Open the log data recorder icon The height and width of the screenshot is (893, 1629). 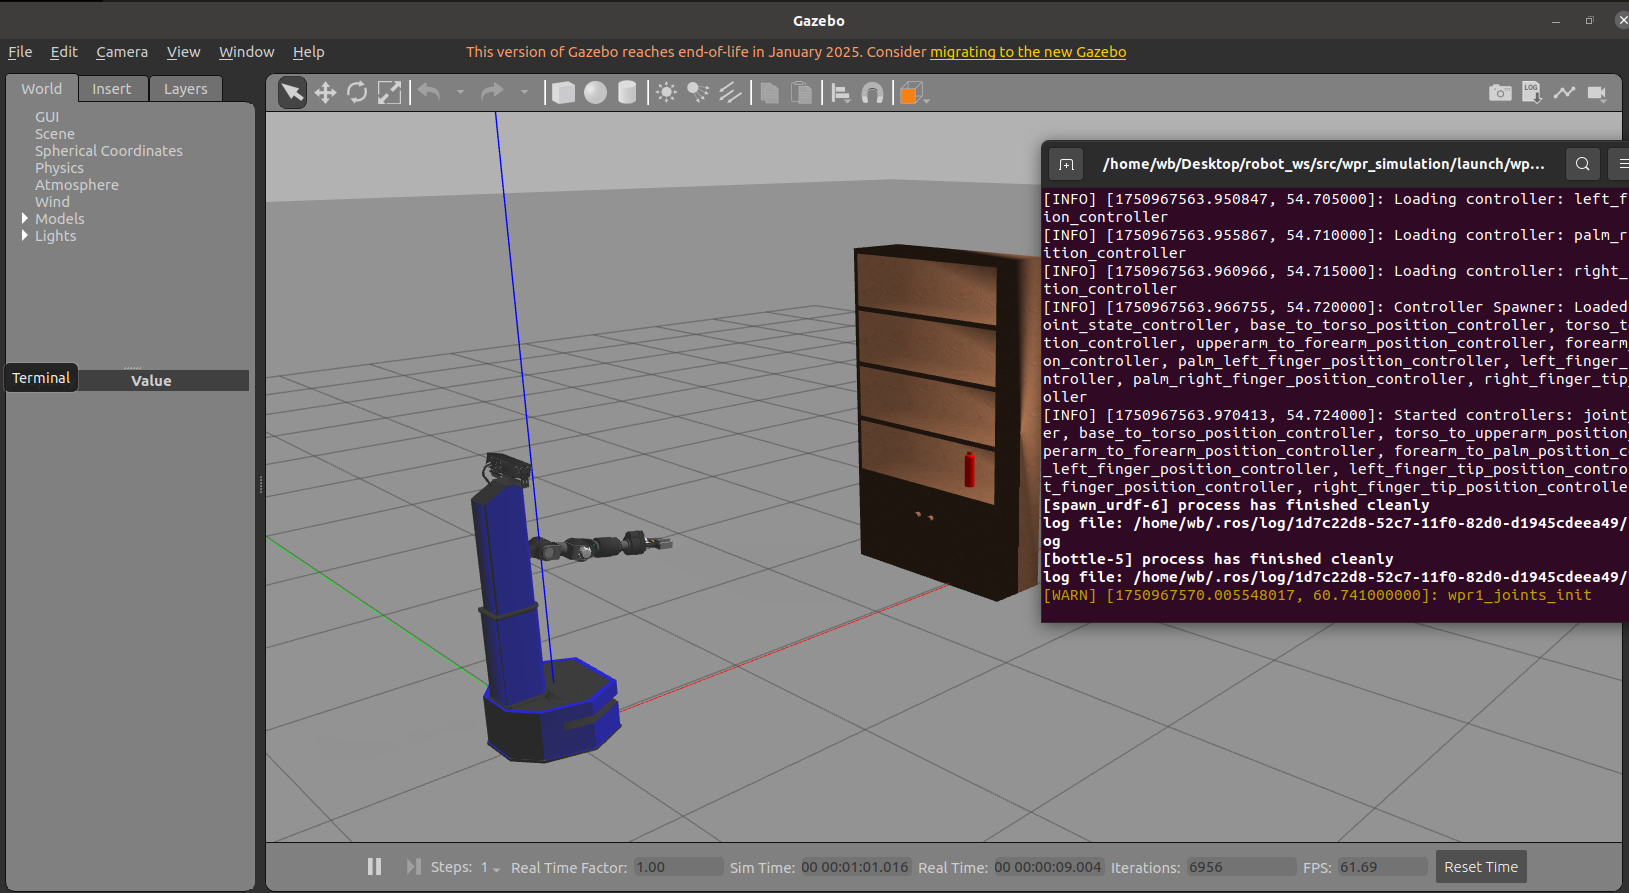pyautogui.click(x=1532, y=93)
